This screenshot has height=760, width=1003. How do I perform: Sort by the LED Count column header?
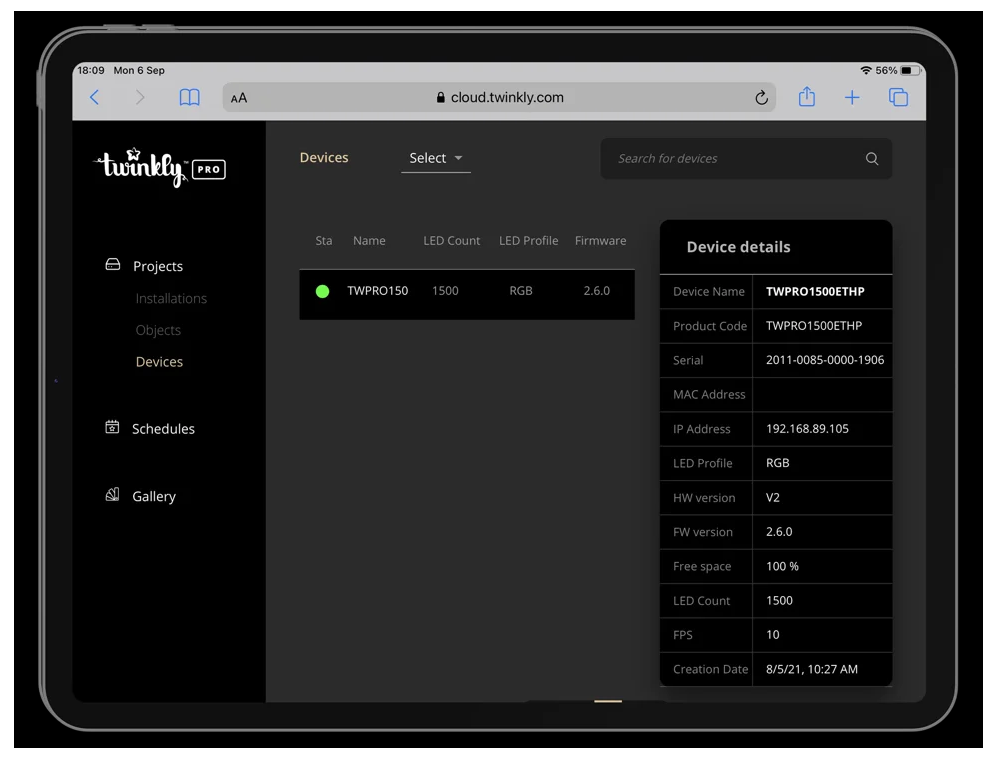click(452, 241)
